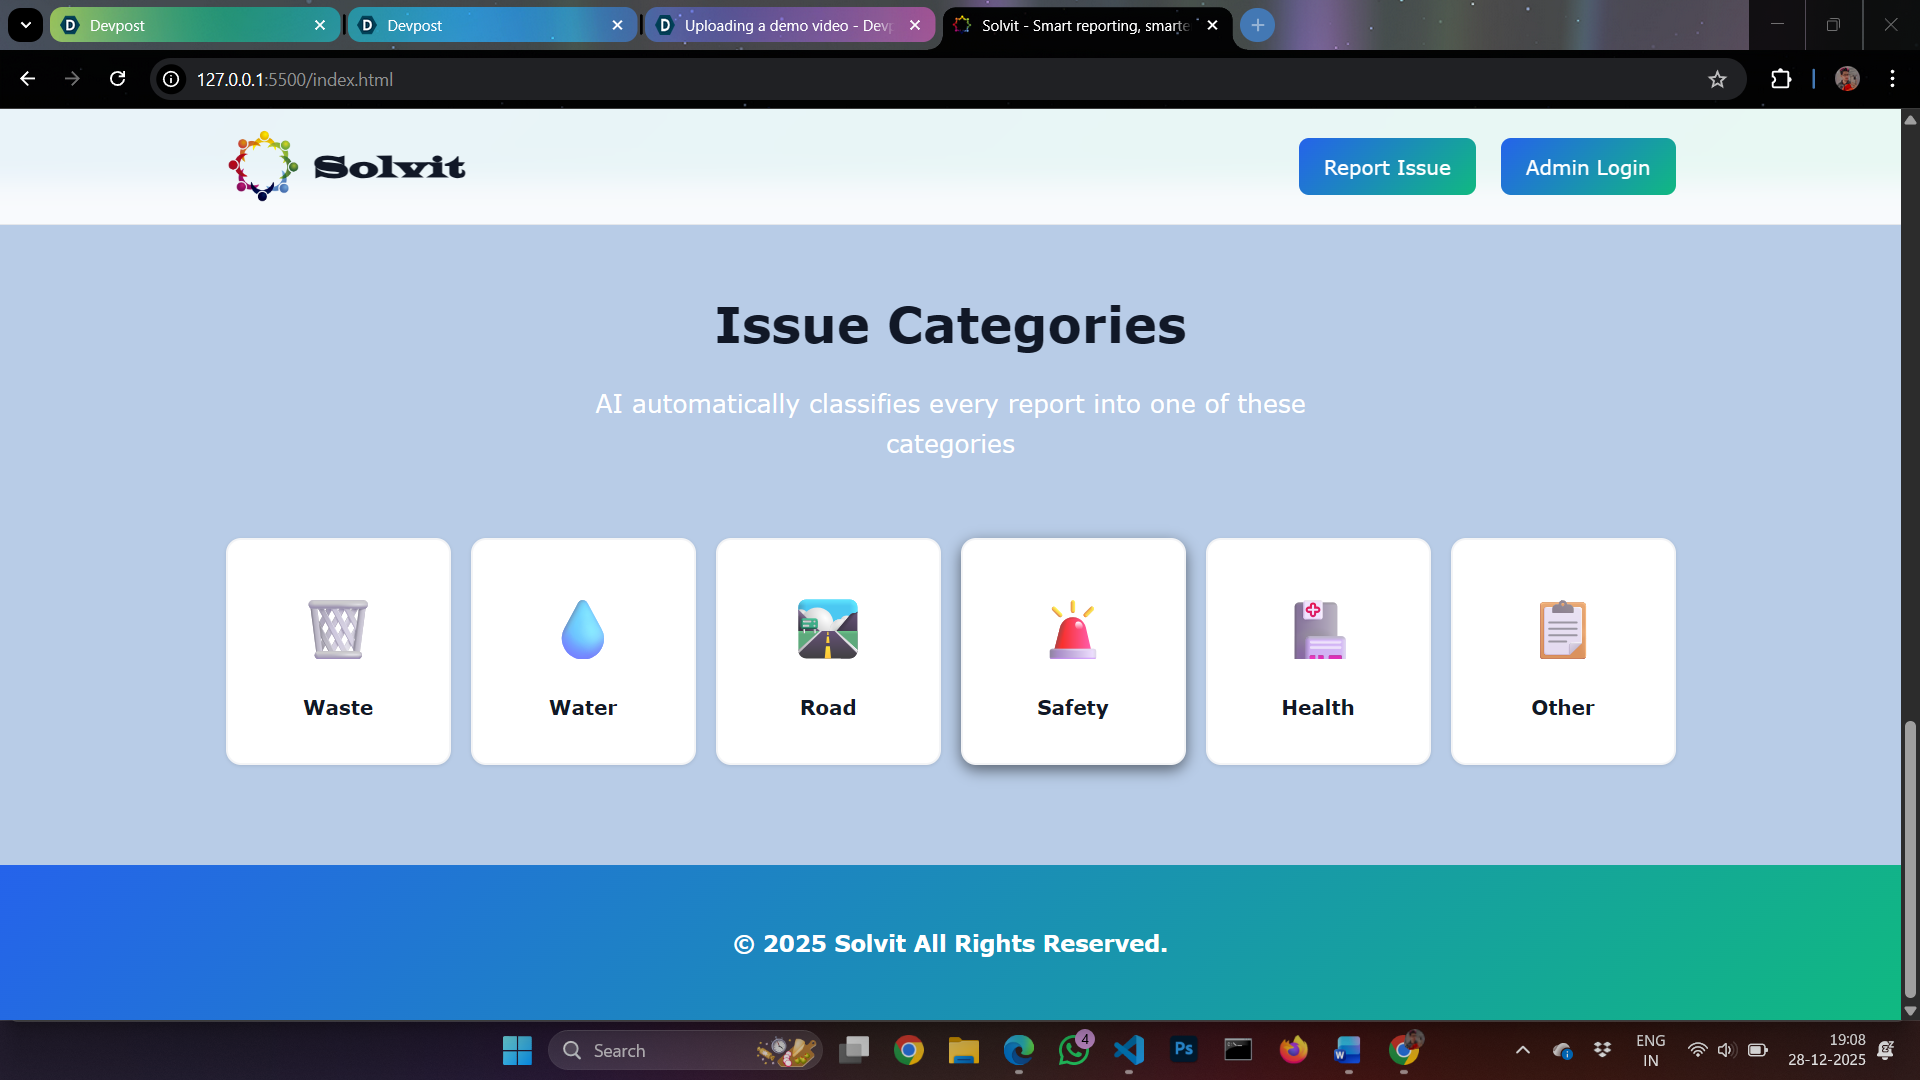Open the browser extensions puzzle icon
The height and width of the screenshot is (1080, 1920).
1781,79
